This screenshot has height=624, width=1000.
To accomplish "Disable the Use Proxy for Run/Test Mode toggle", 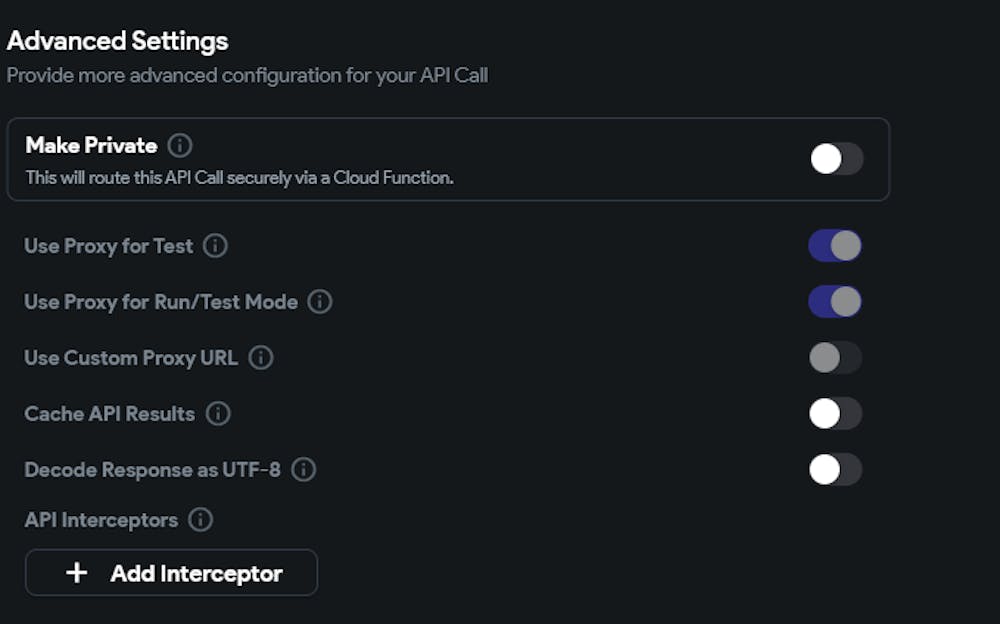I will 835,302.
